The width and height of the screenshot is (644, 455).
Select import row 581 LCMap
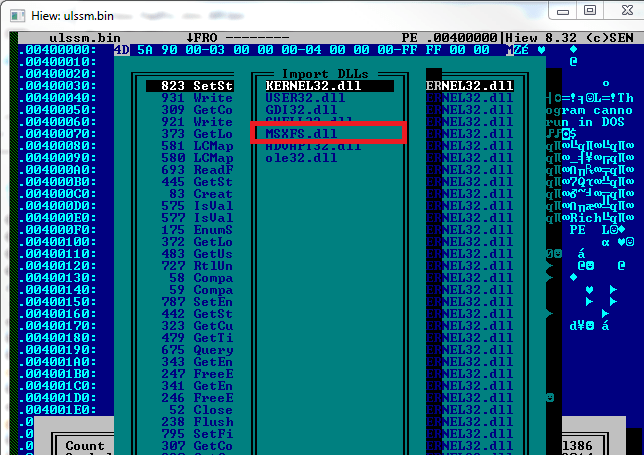(x=197, y=146)
